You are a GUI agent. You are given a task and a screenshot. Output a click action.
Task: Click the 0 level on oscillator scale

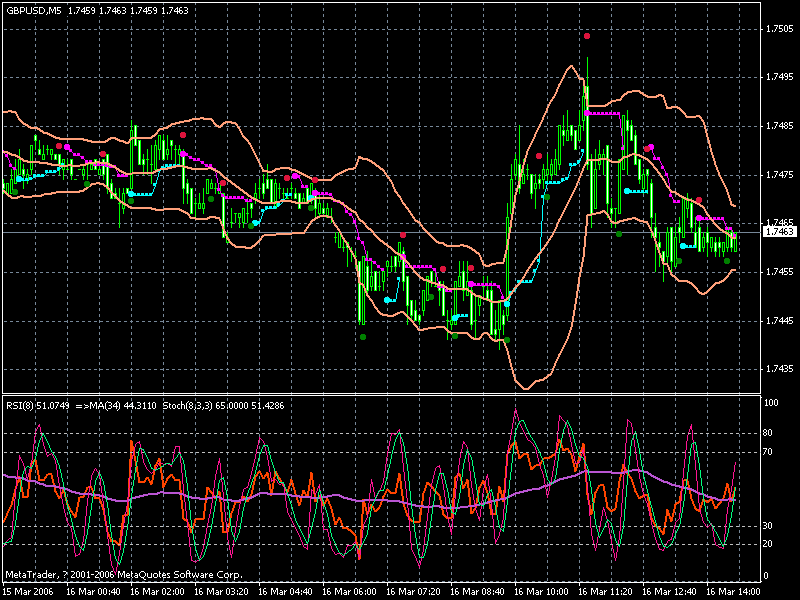tap(766, 576)
